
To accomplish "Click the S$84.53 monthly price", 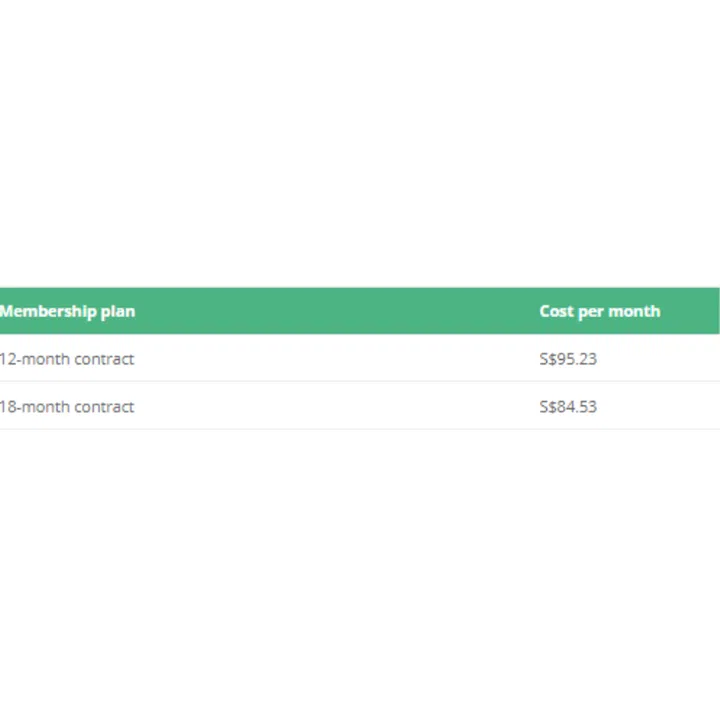I will (x=568, y=407).
